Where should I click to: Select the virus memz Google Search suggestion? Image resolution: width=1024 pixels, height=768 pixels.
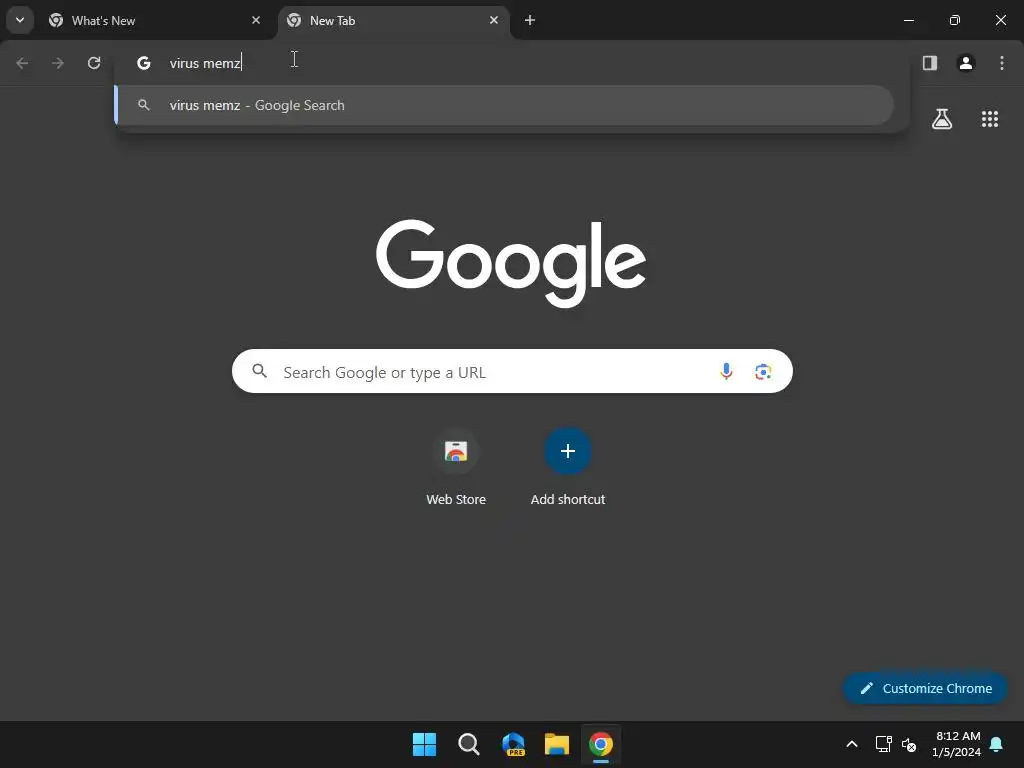(504, 105)
